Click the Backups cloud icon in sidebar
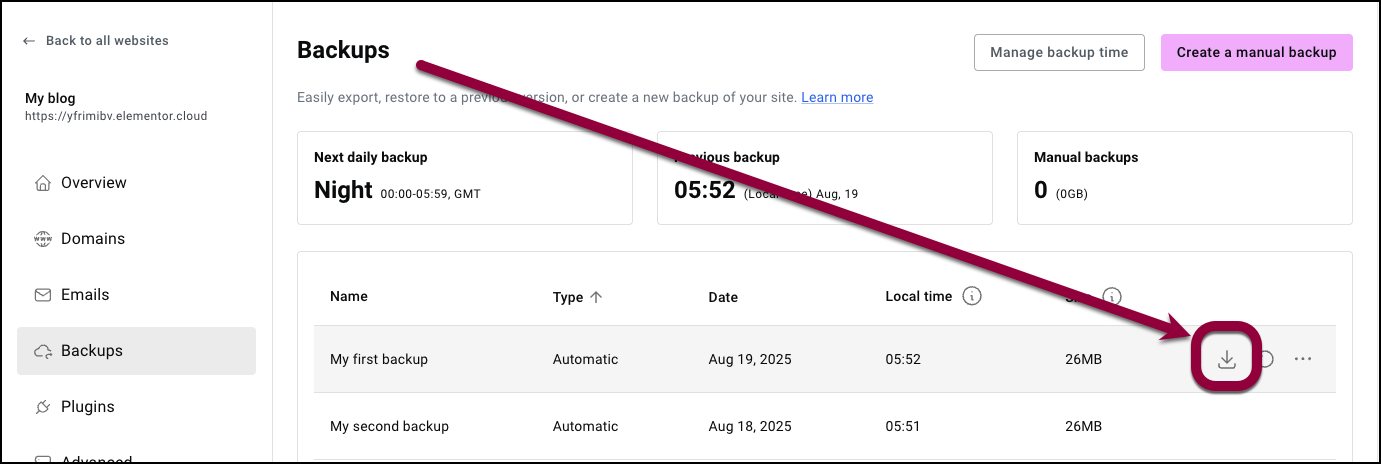The width and height of the screenshot is (1381, 464). [x=43, y=351]
